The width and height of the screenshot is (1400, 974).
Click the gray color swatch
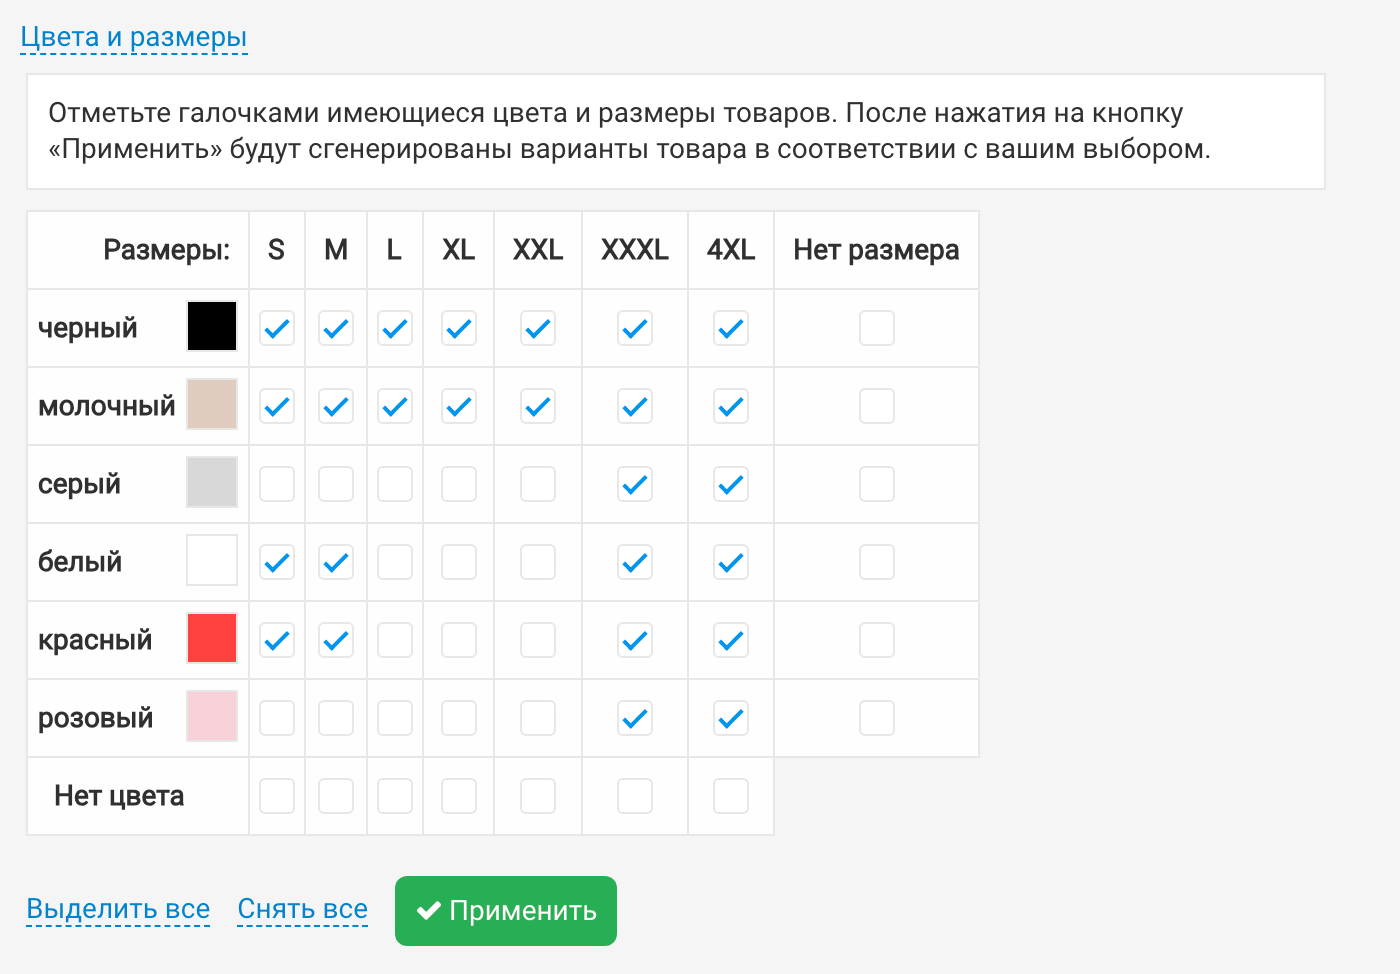click(x=212, y=482)
